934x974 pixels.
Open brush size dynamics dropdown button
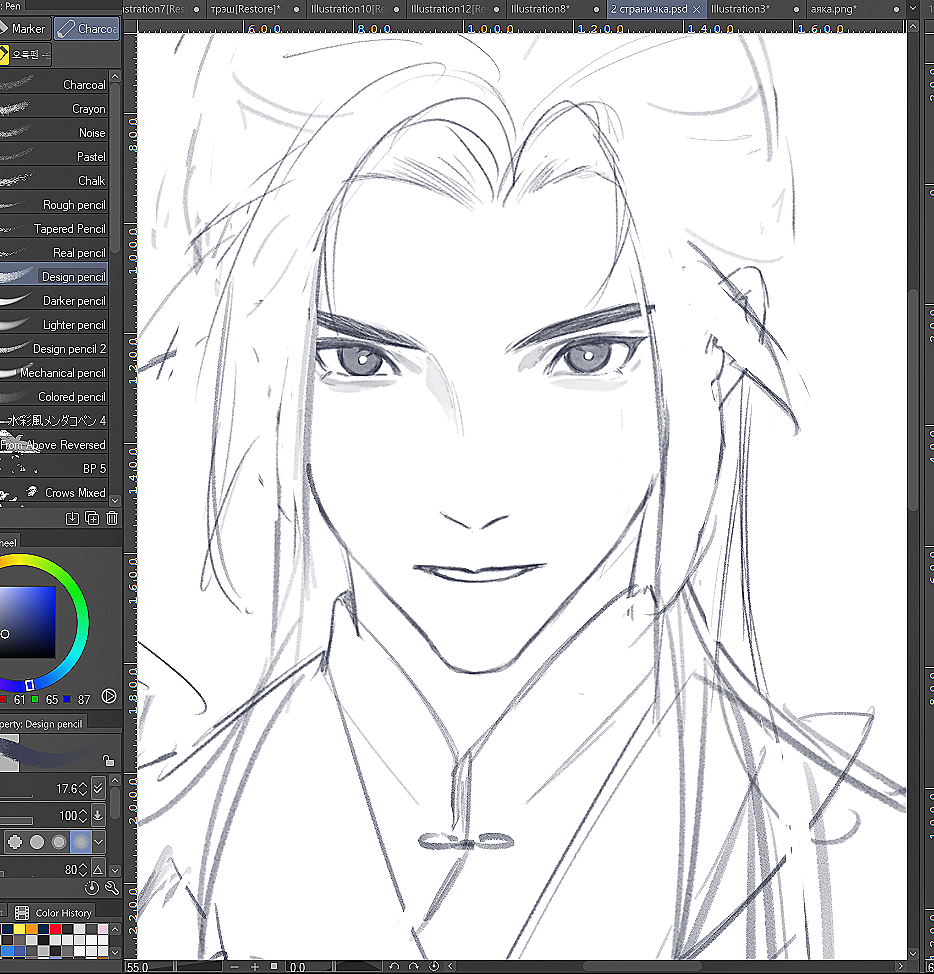(98, 789)
